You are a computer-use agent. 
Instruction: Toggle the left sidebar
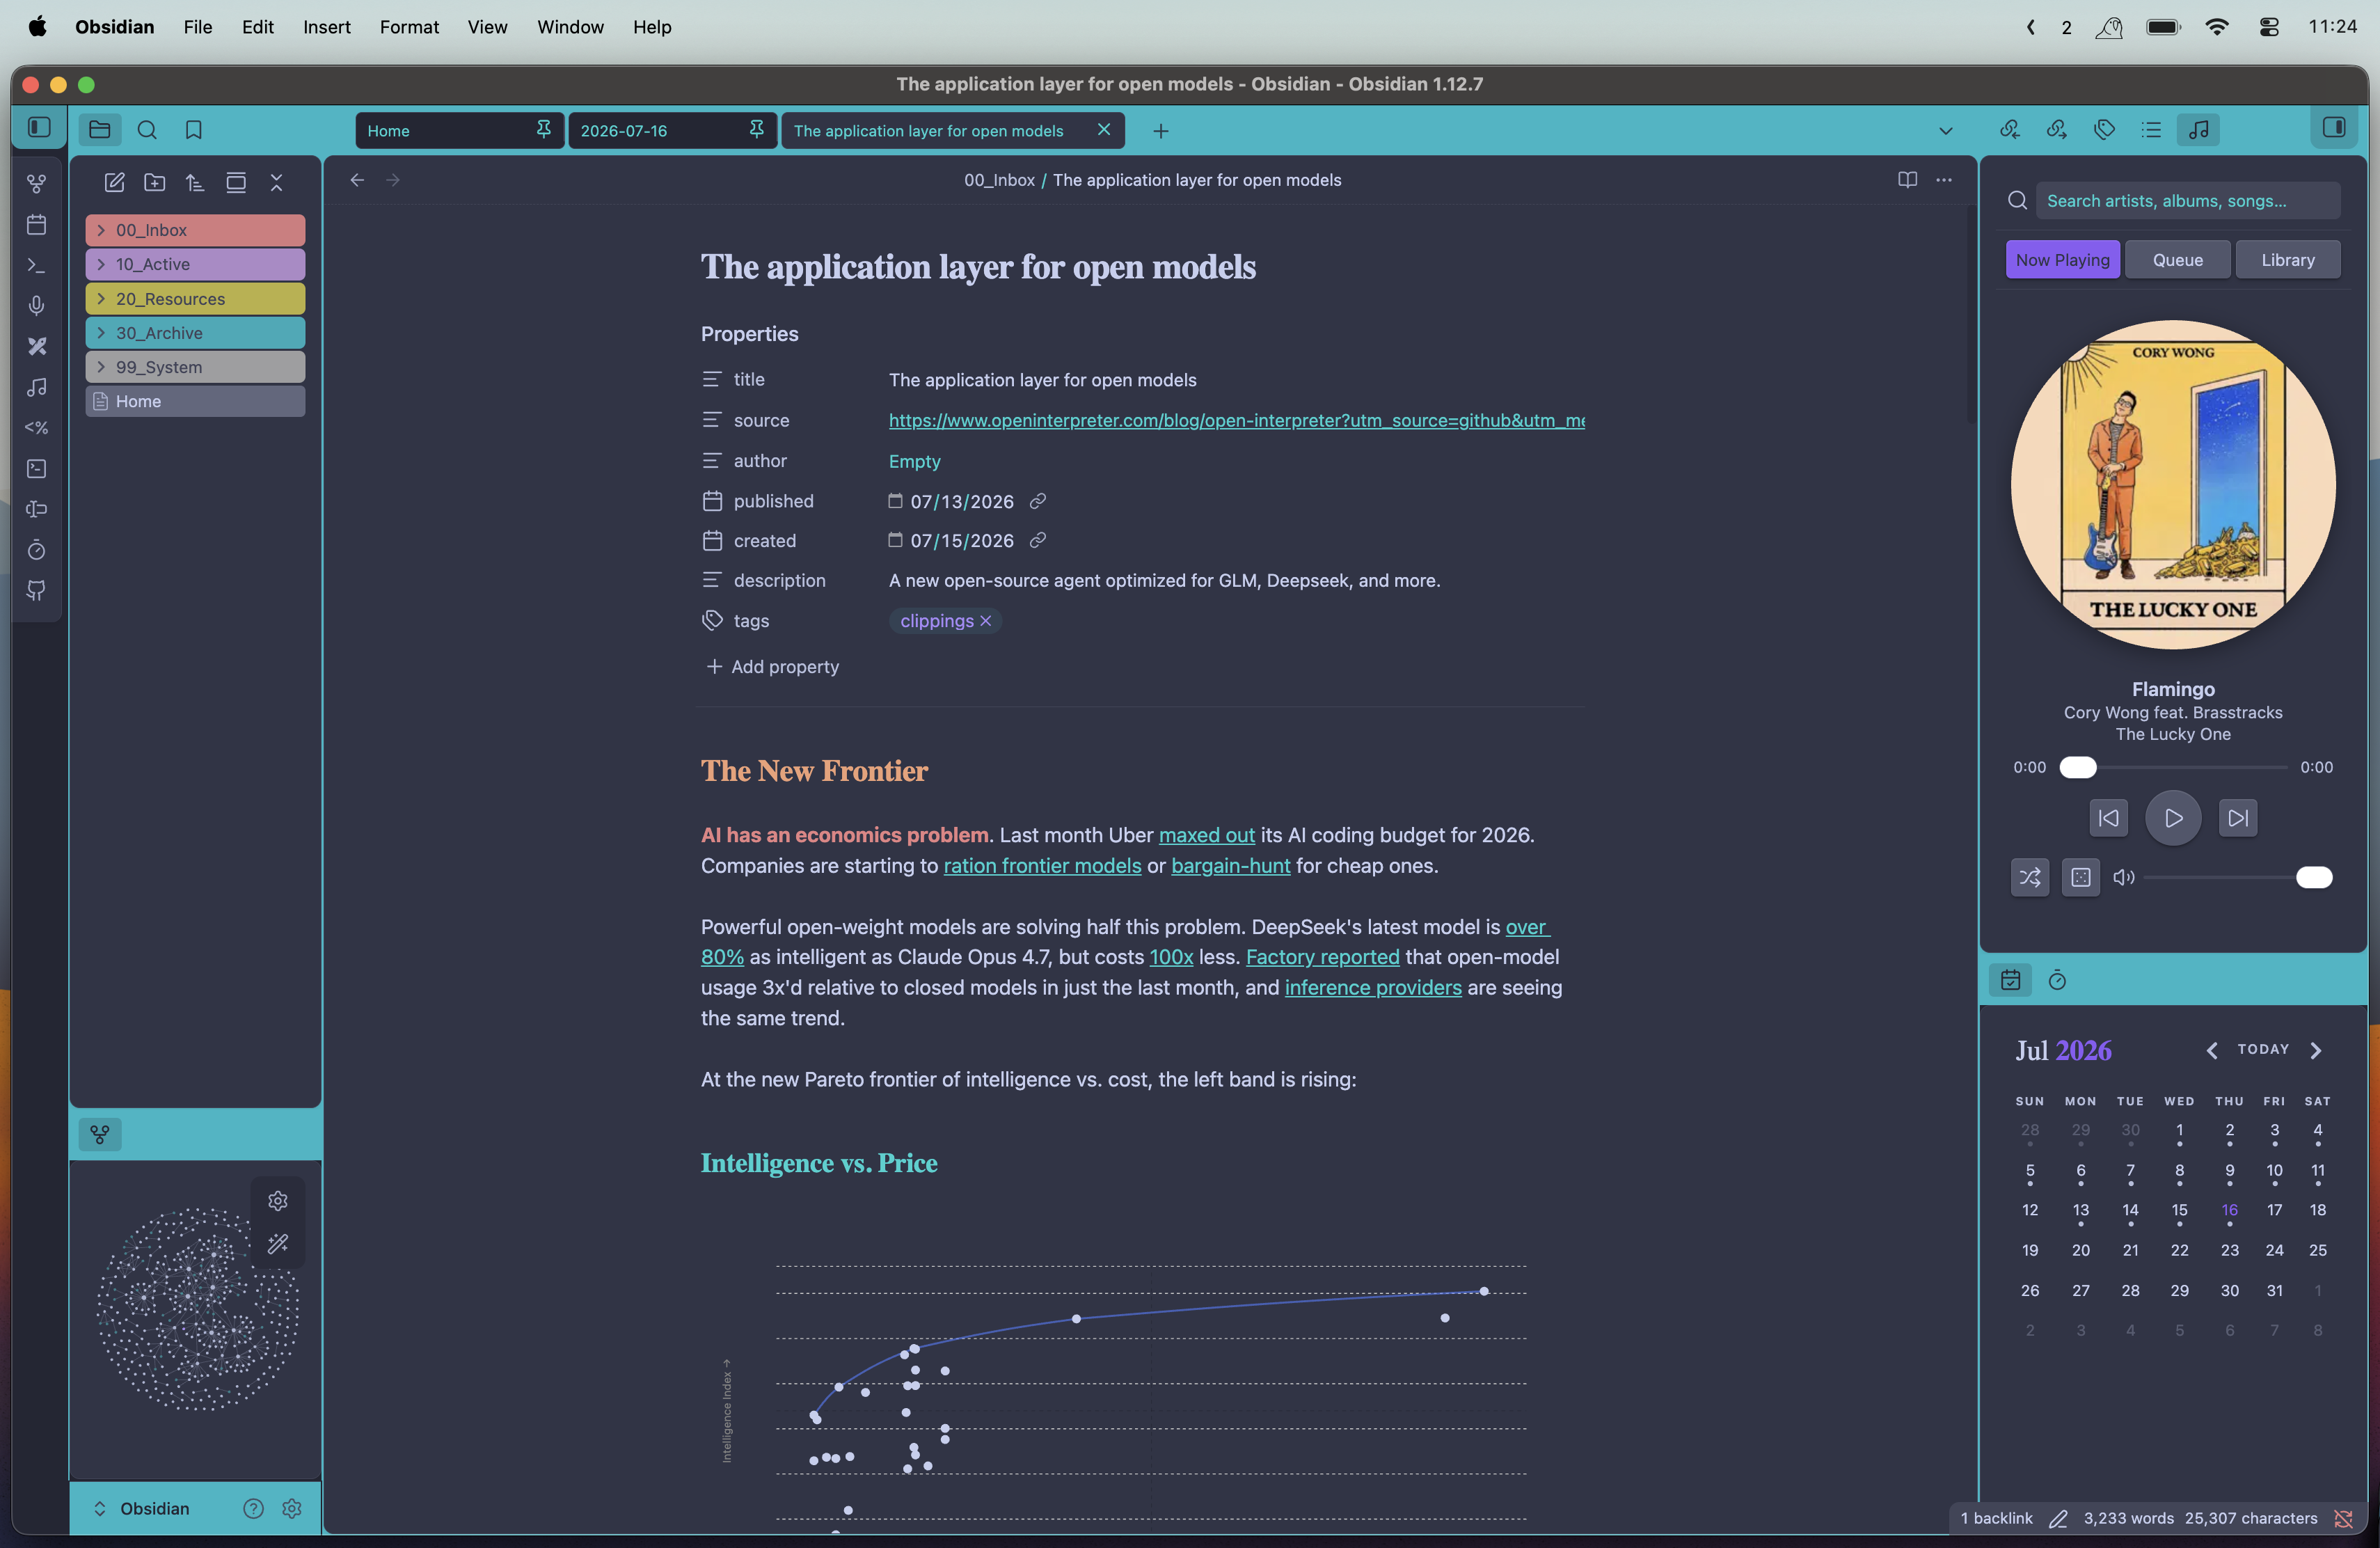click(39, 128)
